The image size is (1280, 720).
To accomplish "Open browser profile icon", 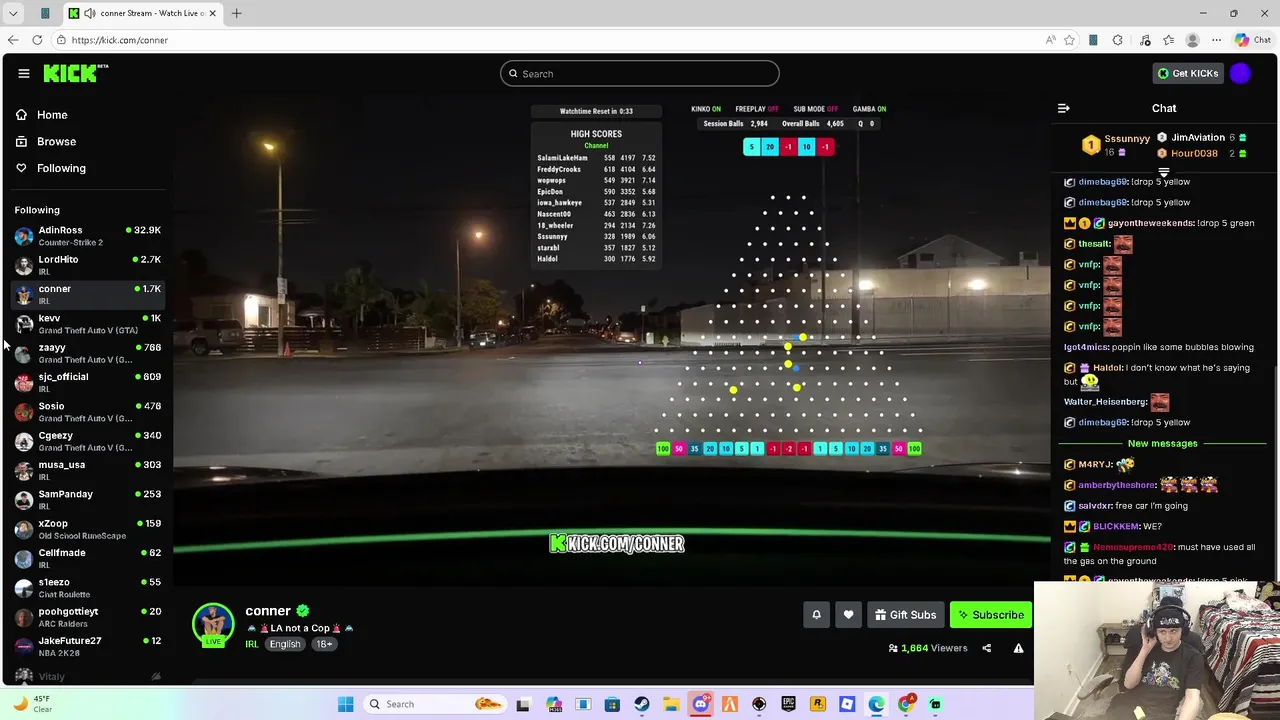I will [1192, 40].
